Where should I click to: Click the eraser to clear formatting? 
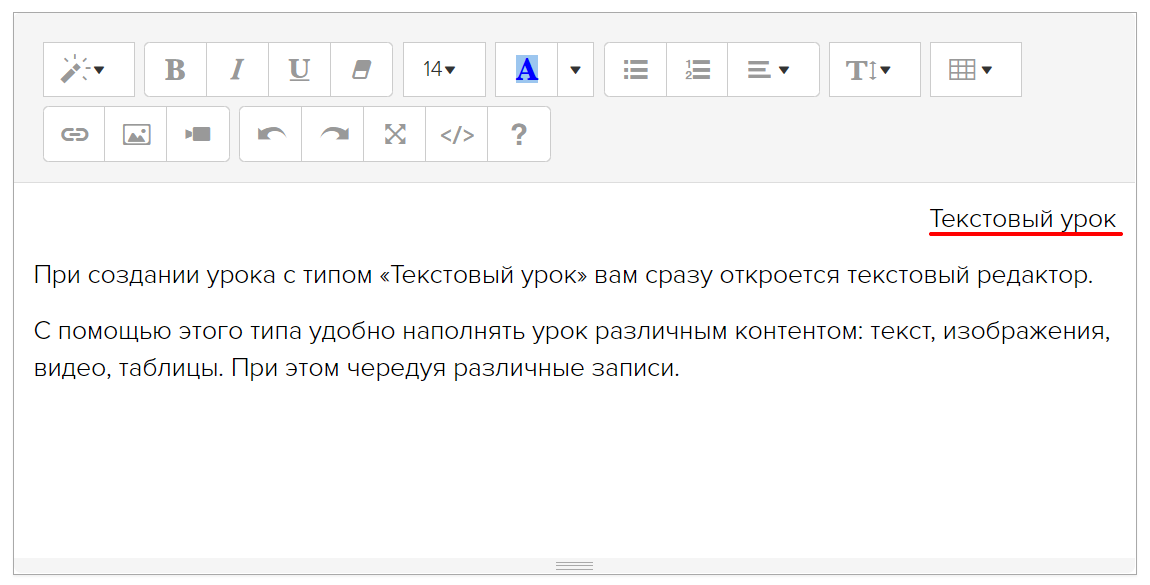[361, 70]
